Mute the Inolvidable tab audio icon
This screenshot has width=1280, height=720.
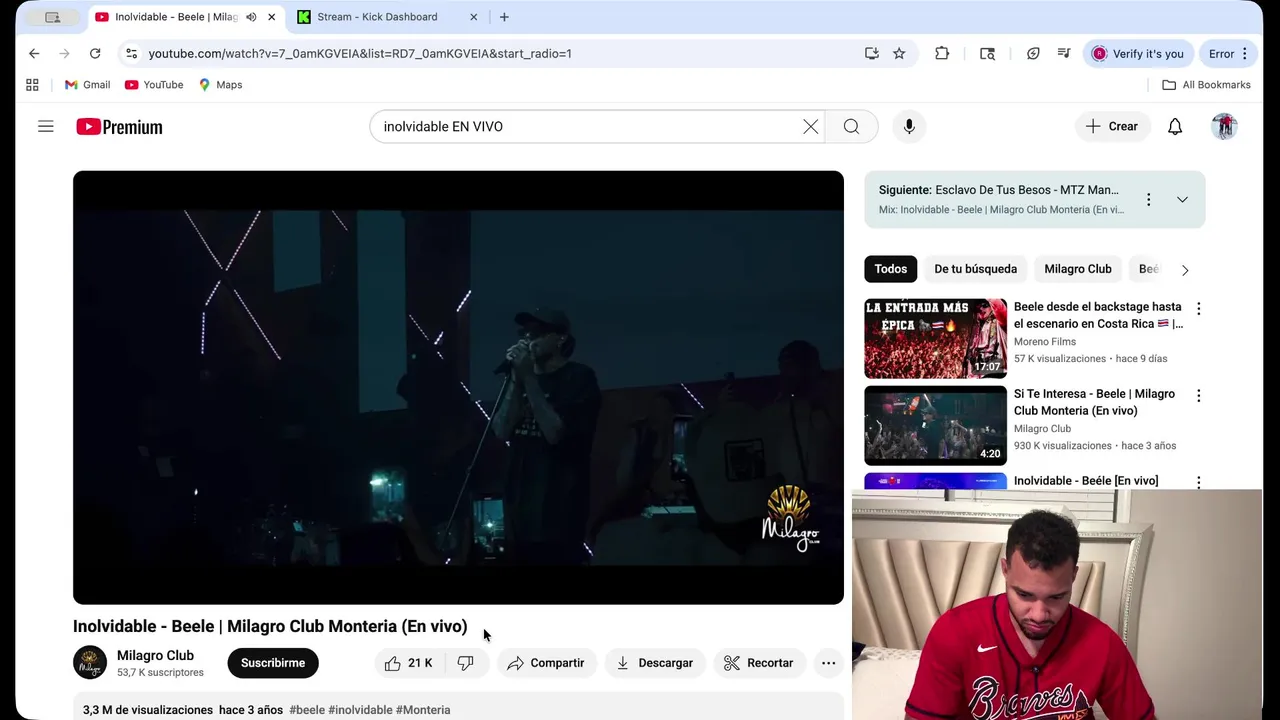click(x=251, y=17)
